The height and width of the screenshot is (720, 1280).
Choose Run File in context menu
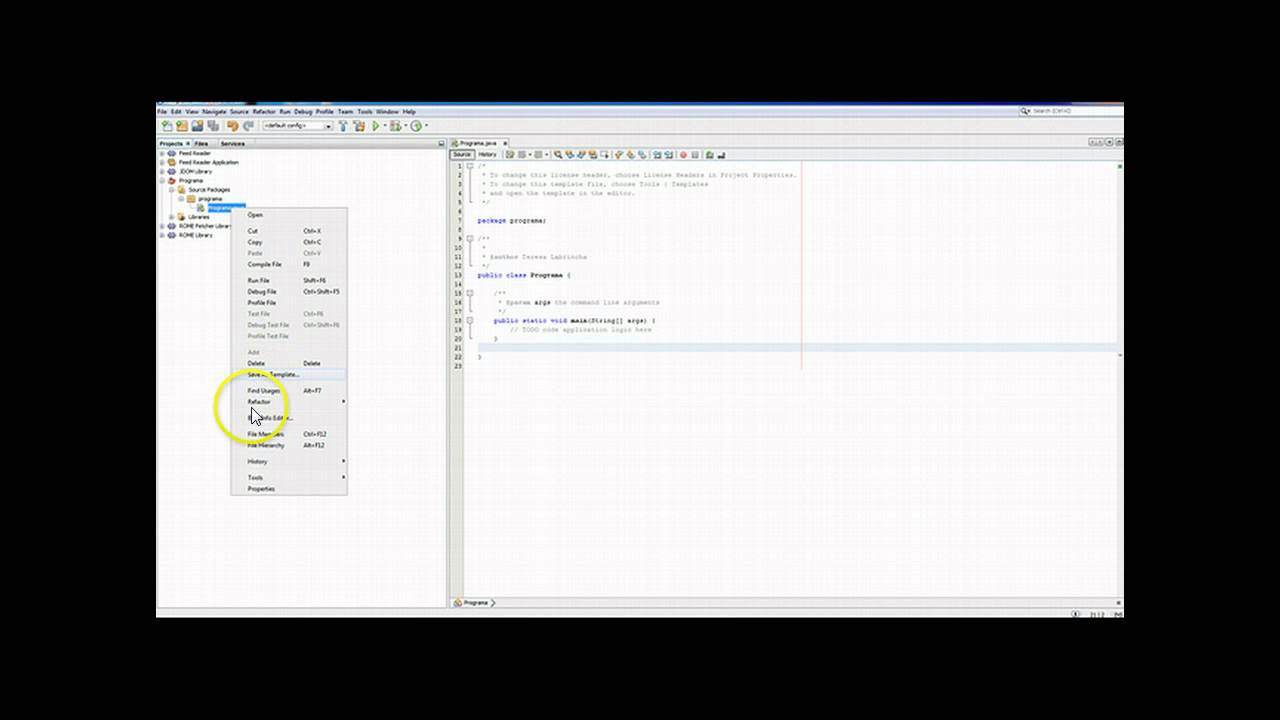pos(289,280)
